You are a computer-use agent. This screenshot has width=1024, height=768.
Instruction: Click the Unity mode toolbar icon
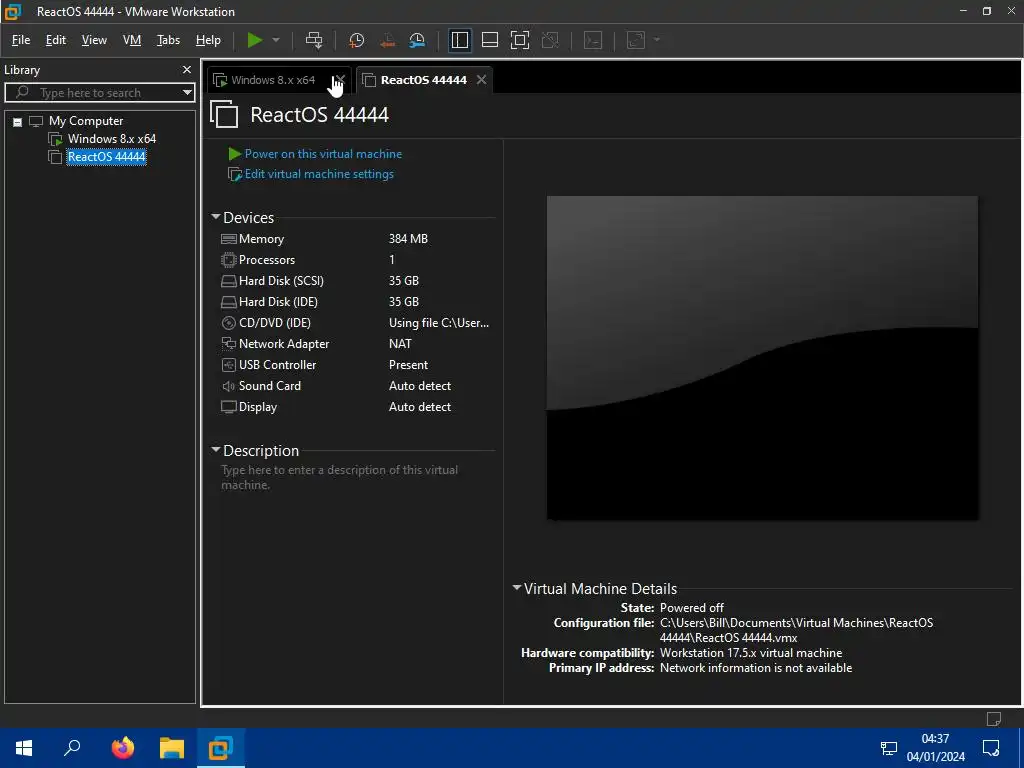pyautogui.click(x=551, y=40)
